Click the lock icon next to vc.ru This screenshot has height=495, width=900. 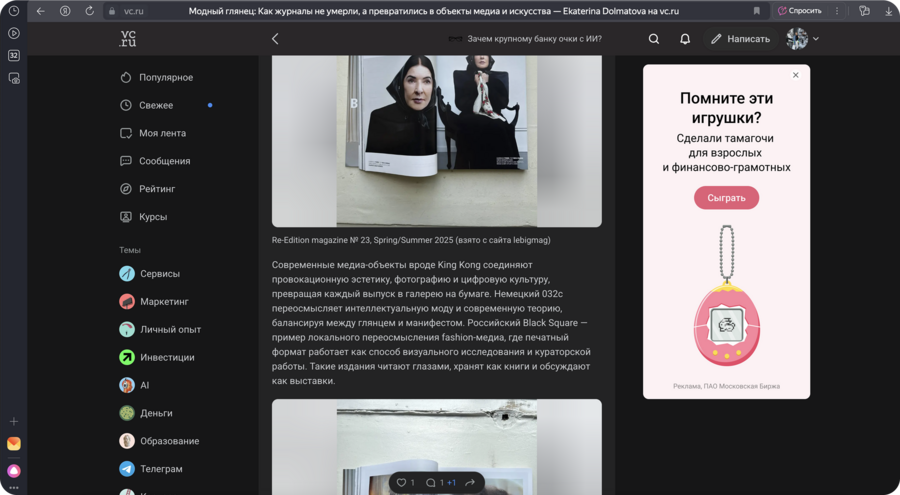[x=112, y=11]
